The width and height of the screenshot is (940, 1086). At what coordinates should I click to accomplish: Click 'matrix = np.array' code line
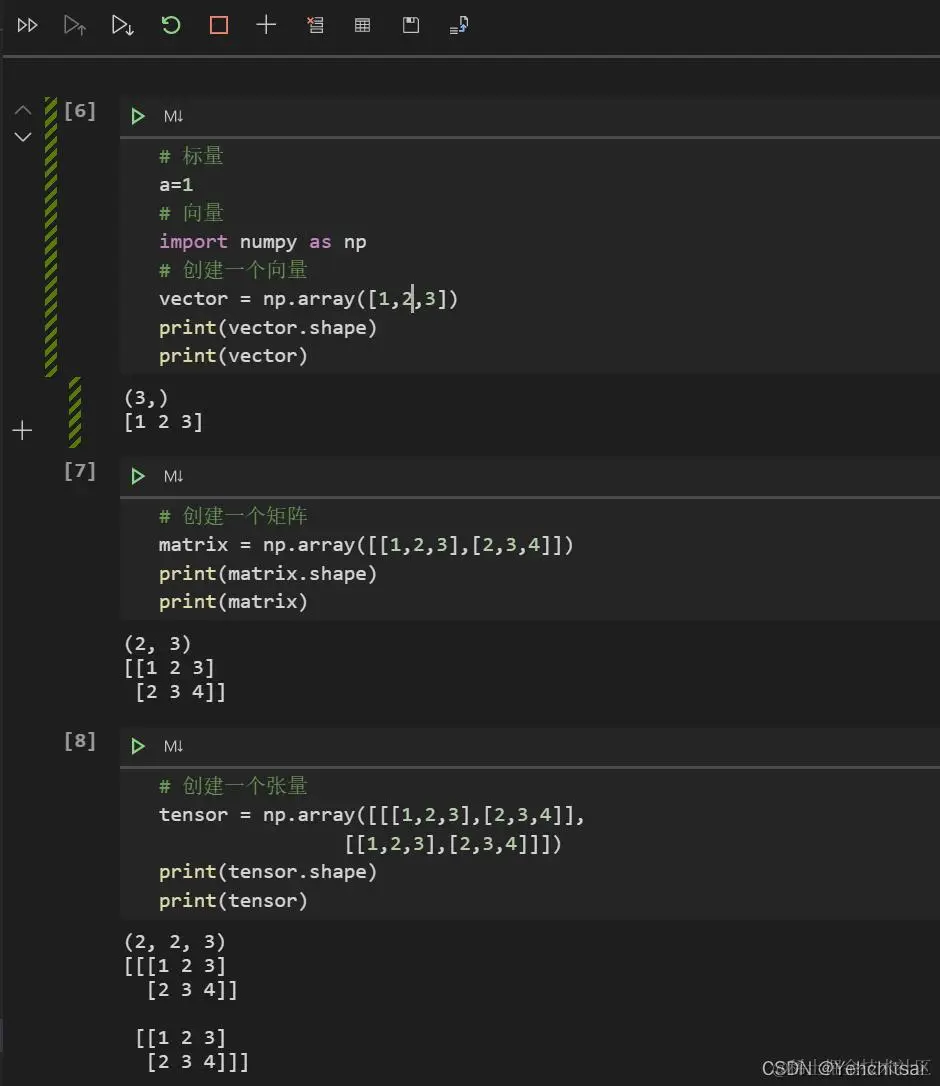click(366, 545)
